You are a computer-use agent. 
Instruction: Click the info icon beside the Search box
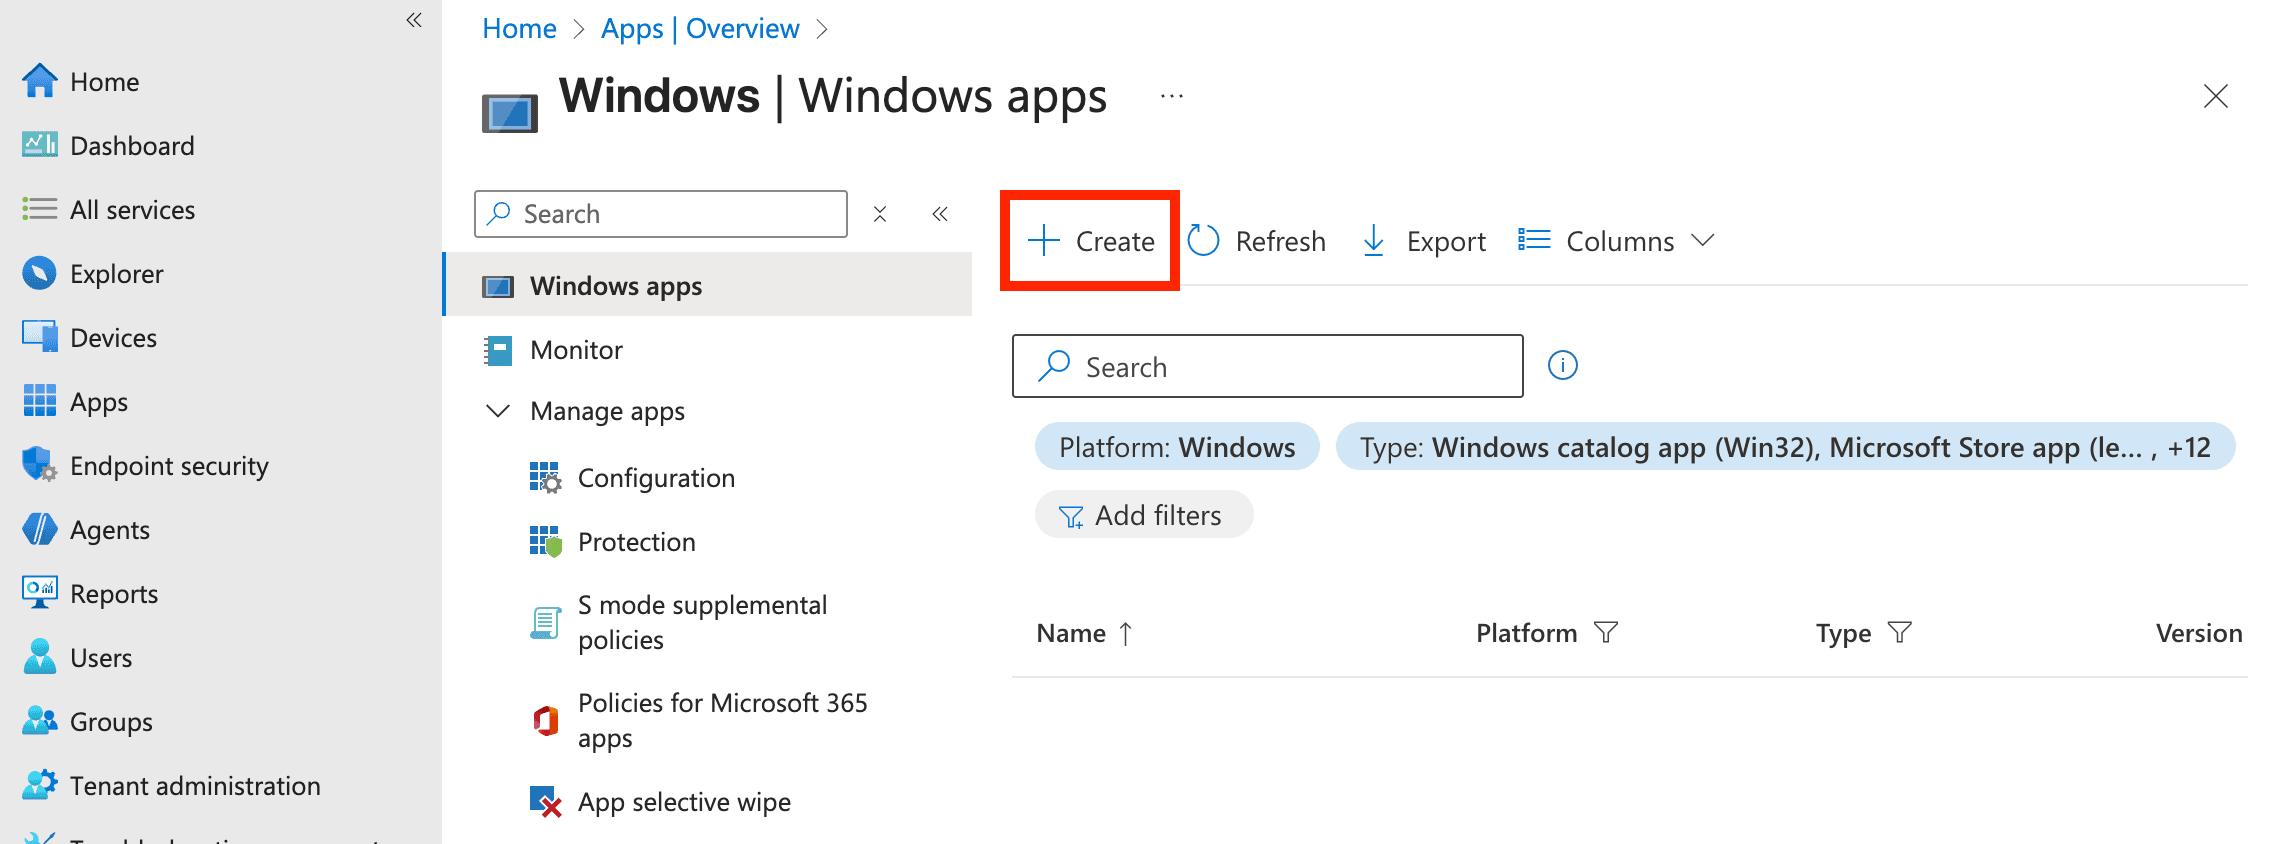(1563, 366)
